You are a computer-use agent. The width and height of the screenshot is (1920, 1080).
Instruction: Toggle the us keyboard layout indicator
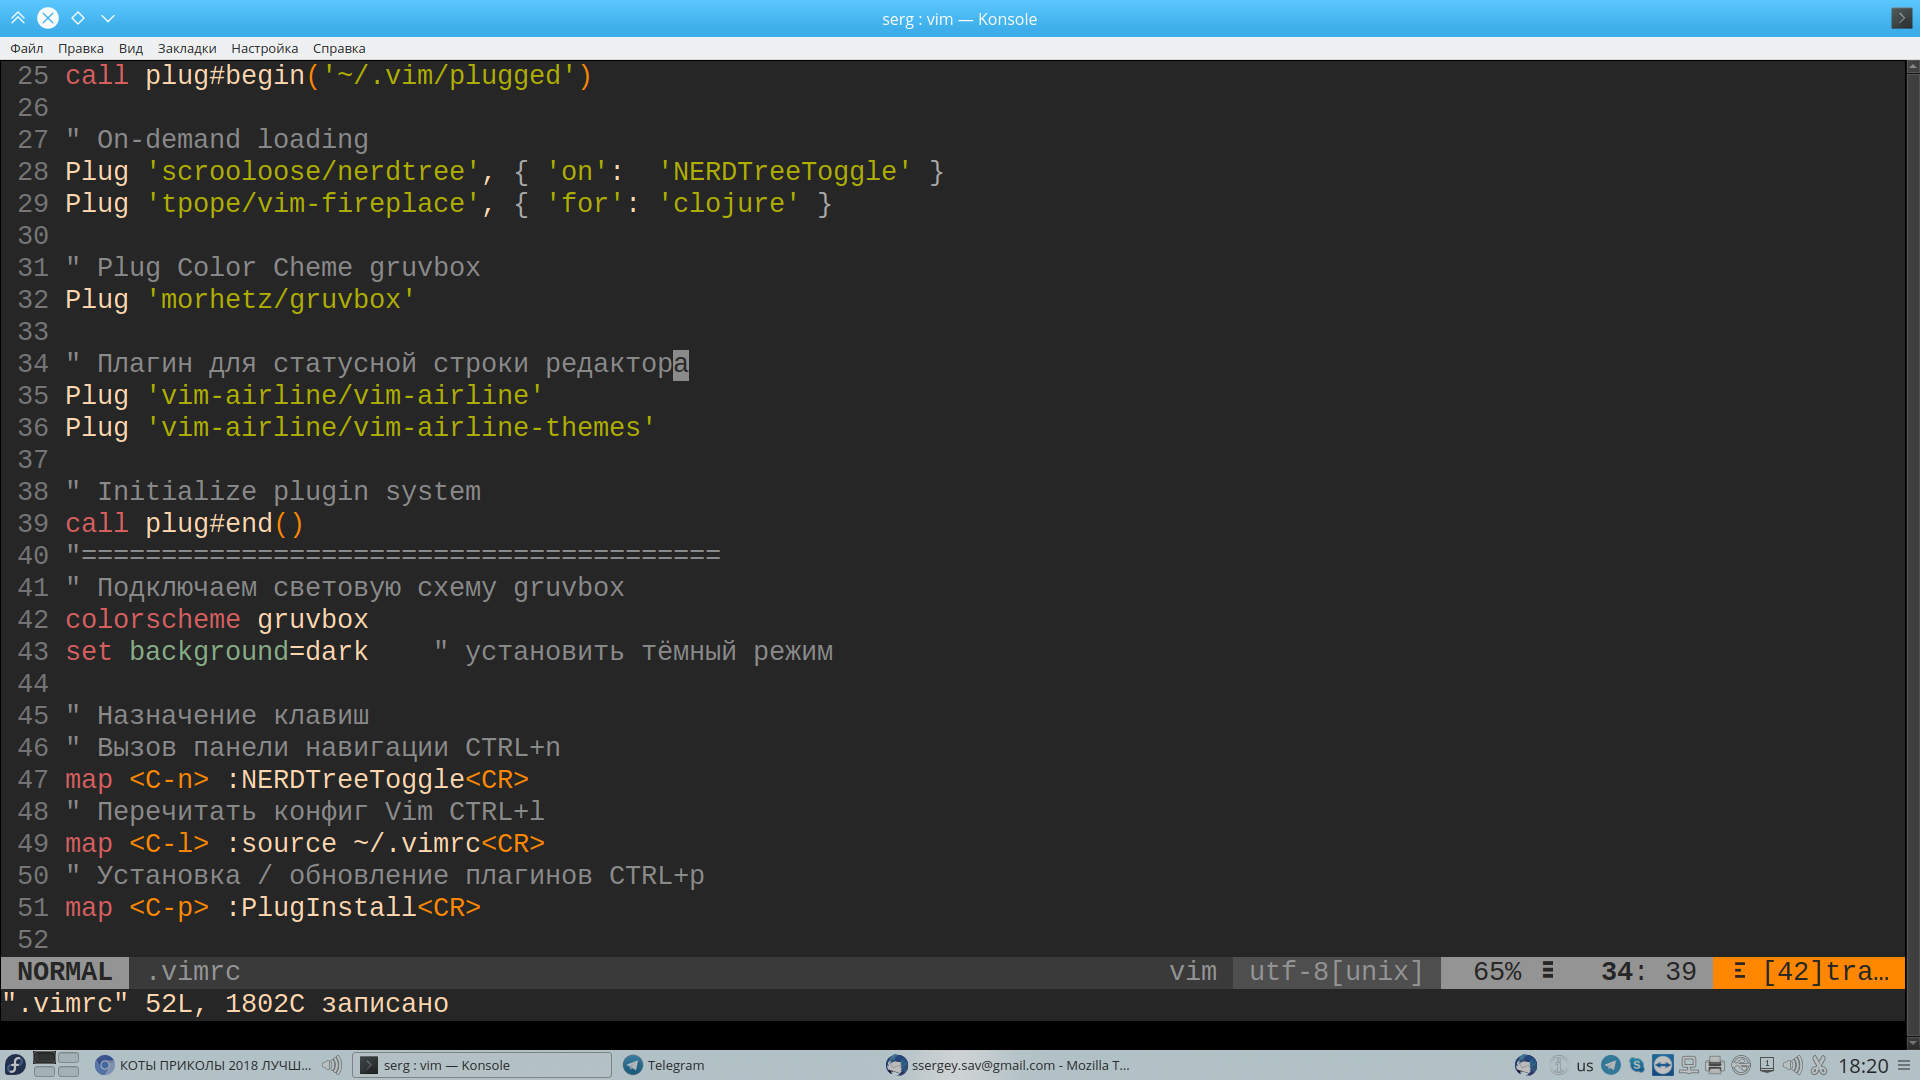(x=1585, y=1066)
